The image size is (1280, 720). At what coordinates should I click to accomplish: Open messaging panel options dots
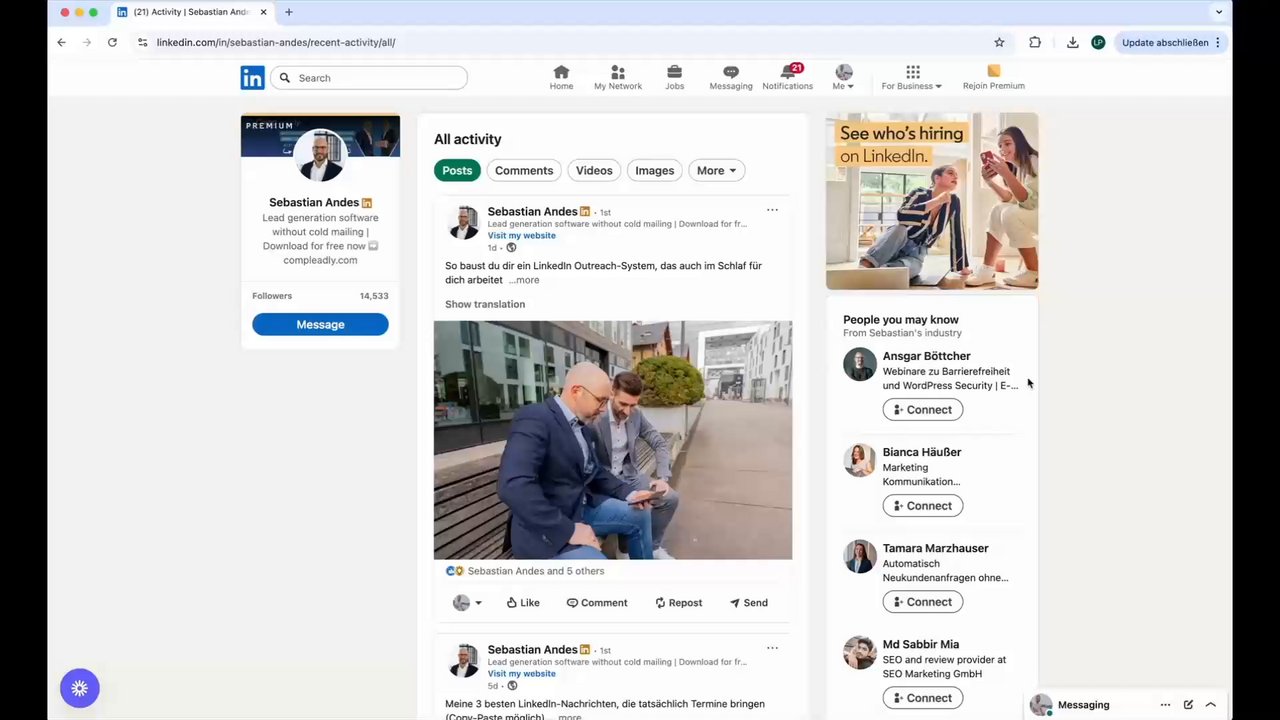point(1165,705)
